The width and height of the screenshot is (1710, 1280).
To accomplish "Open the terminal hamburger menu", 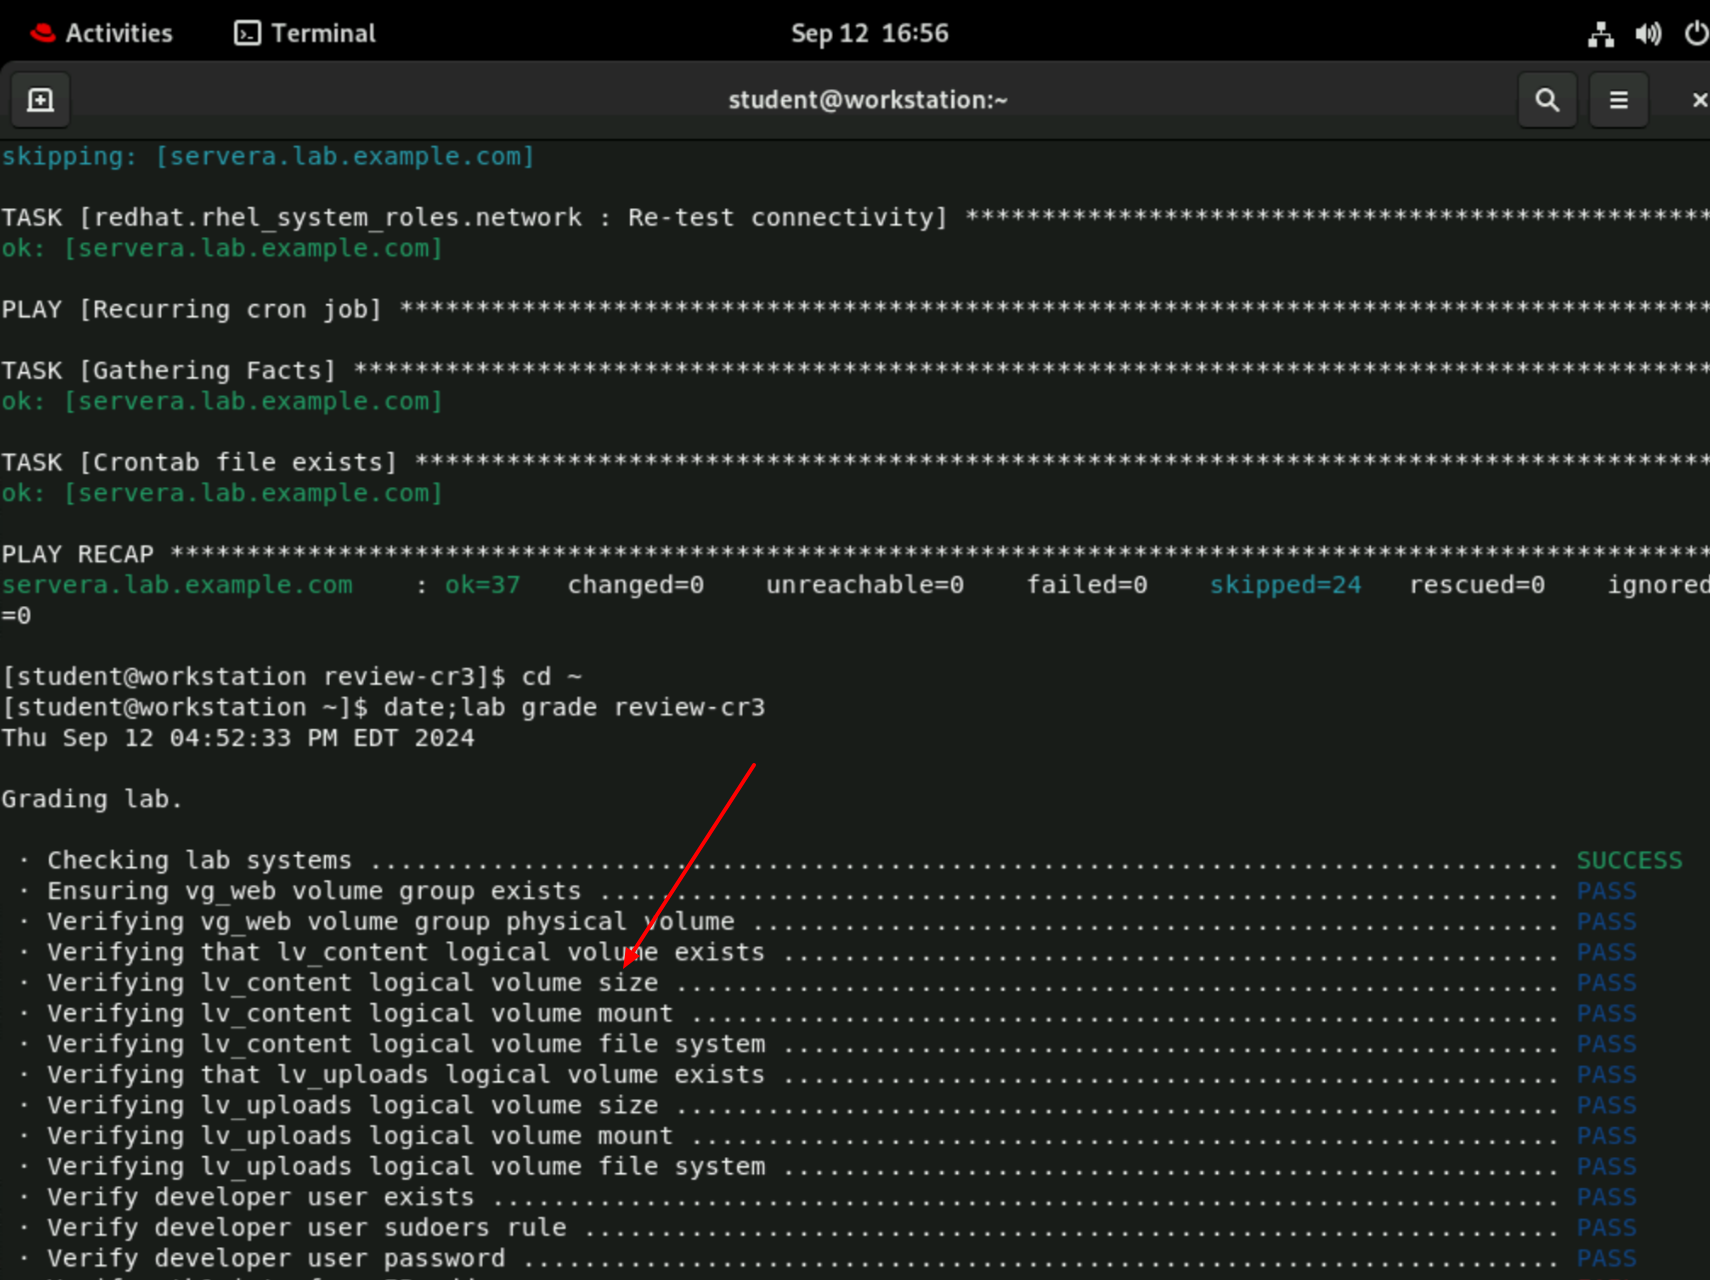I will coord(1618,99).
